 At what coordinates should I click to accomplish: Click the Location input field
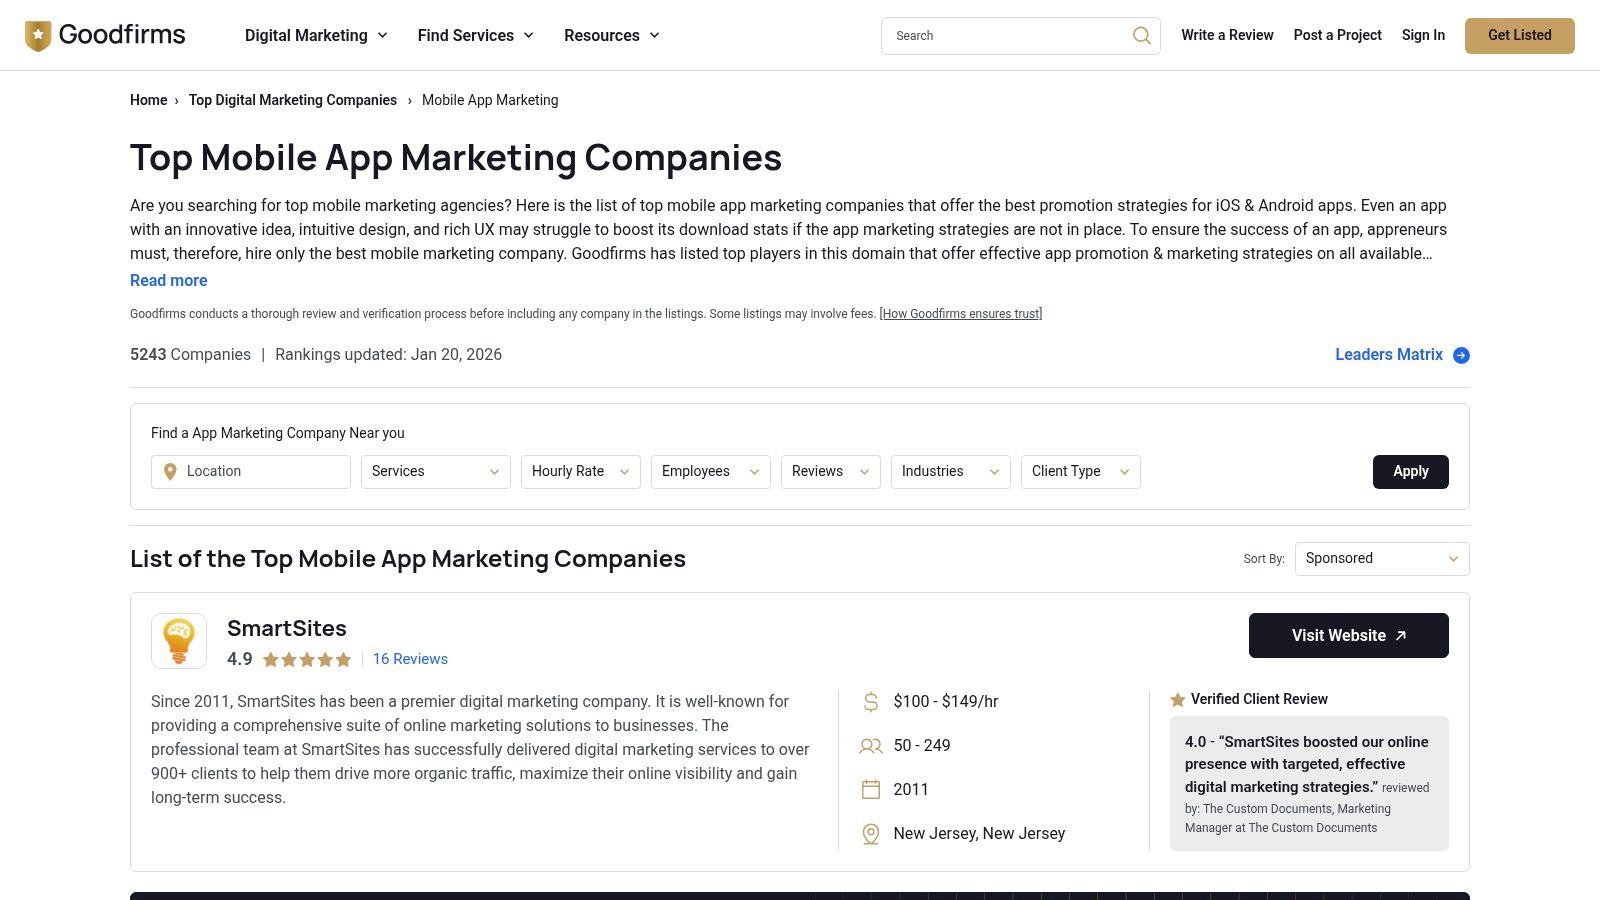pyautogui.click(x=251, y=472)
